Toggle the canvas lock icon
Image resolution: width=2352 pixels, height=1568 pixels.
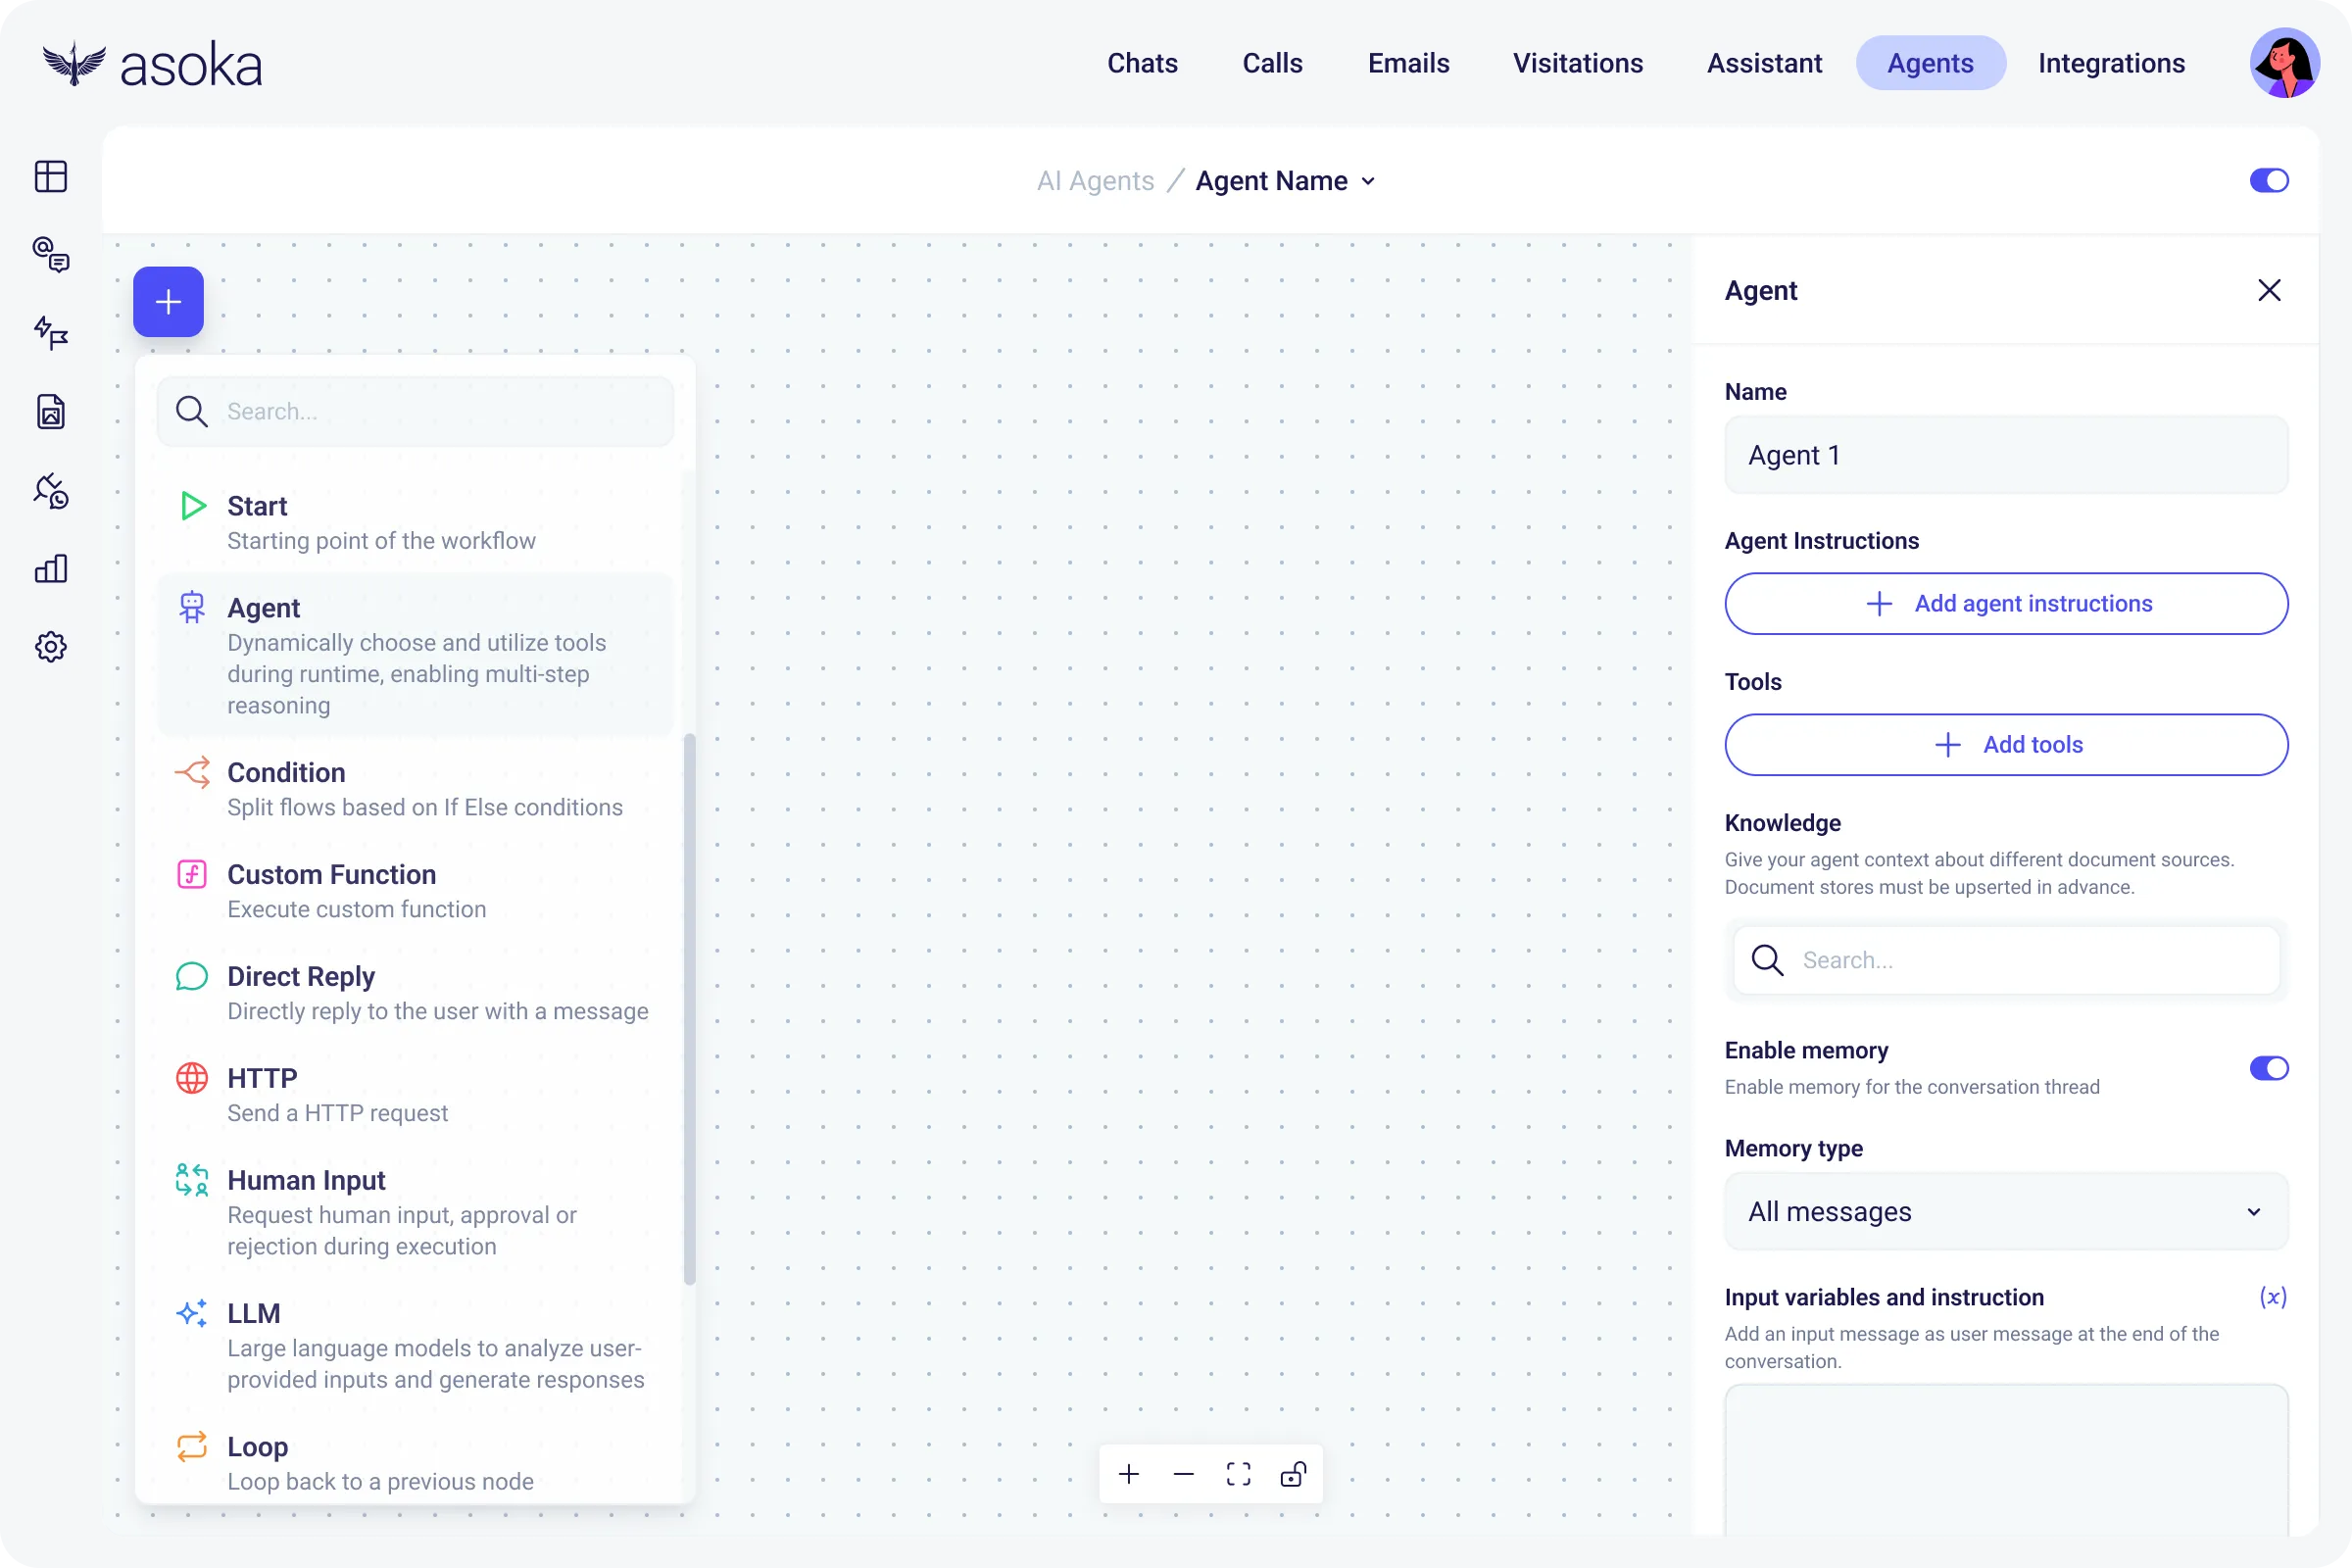pyautogui.click(x=1293, y=1474)
